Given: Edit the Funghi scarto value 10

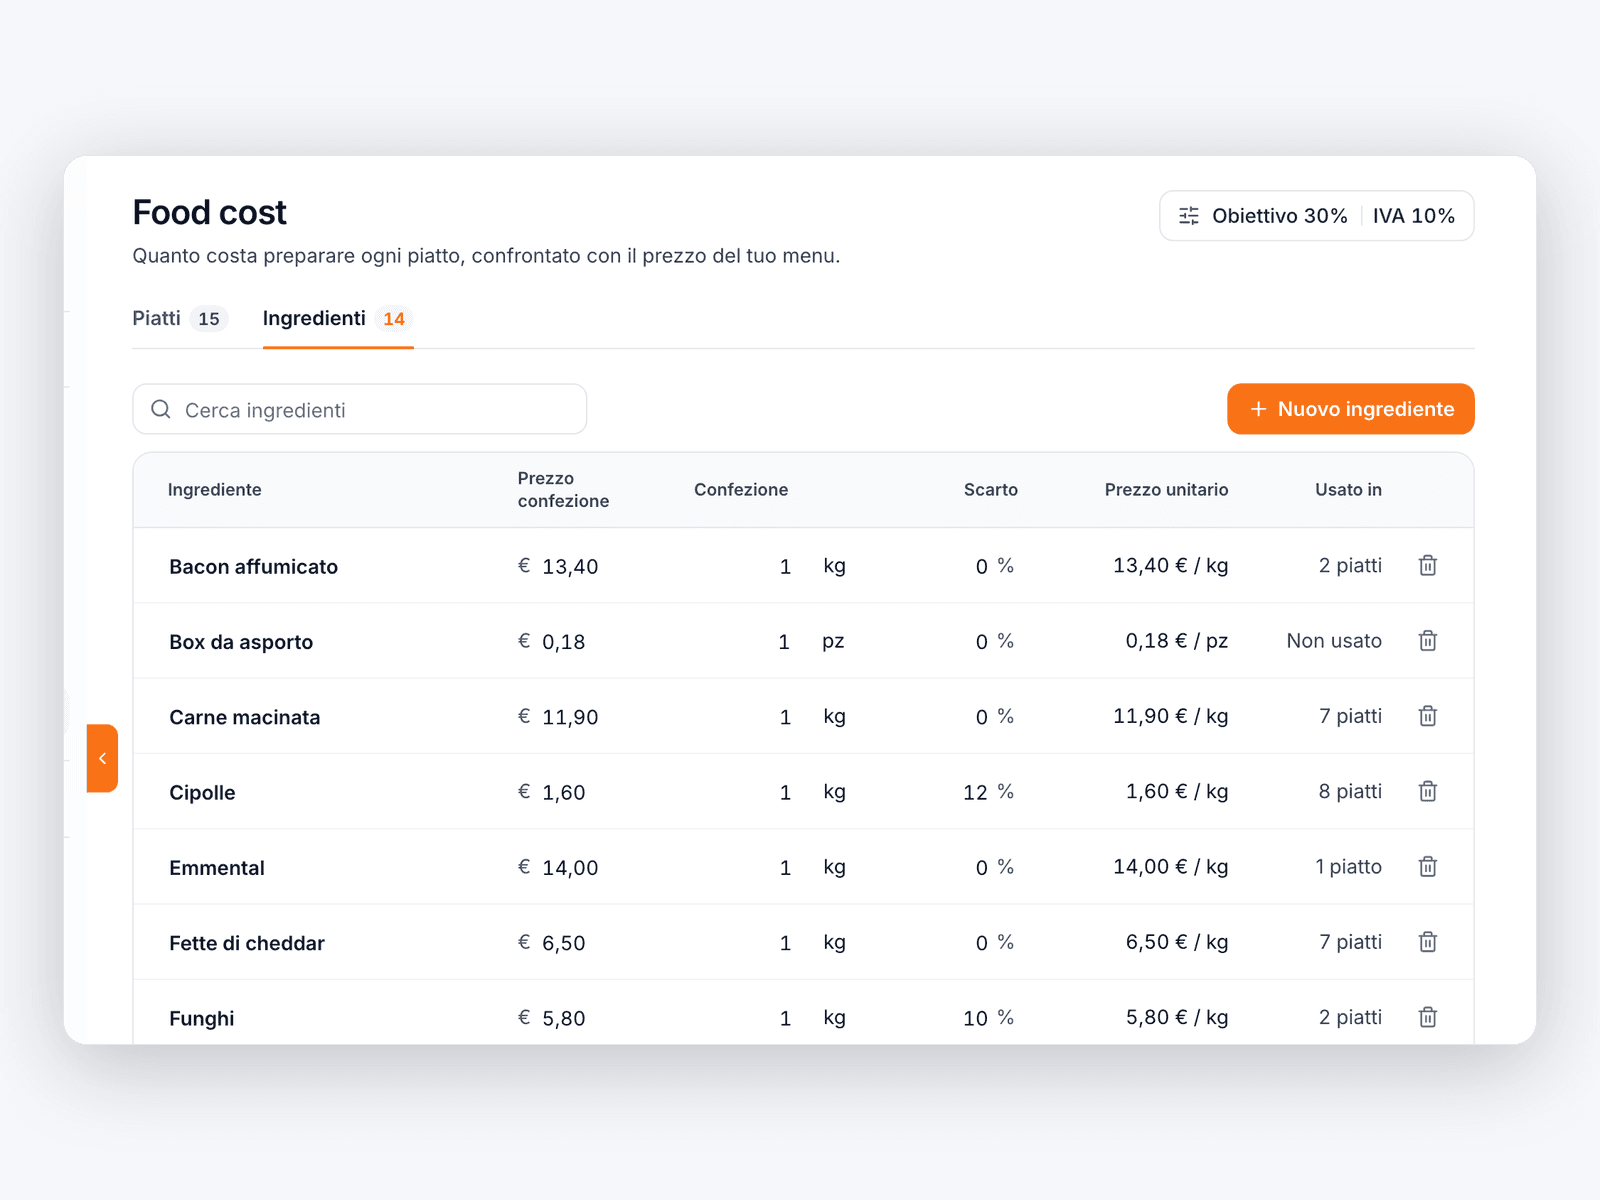Looking at the screenshot, I should click(975, 1018).
